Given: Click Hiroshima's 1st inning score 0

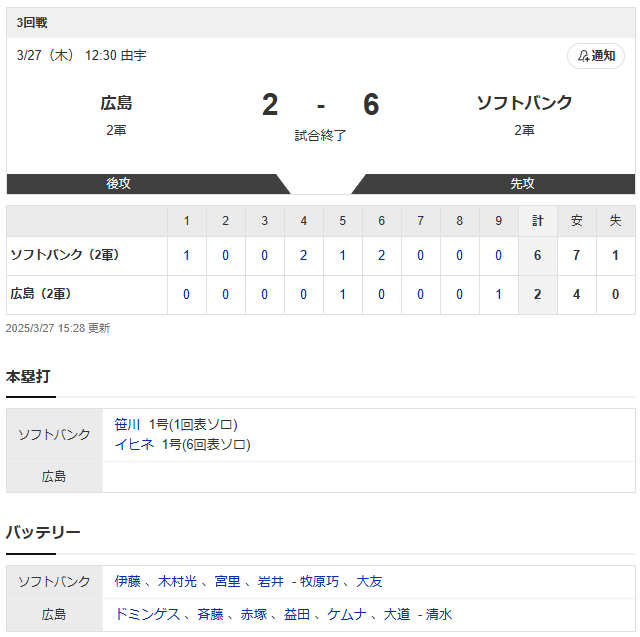Looking at the screenshot, I should [x=187, y=294].
